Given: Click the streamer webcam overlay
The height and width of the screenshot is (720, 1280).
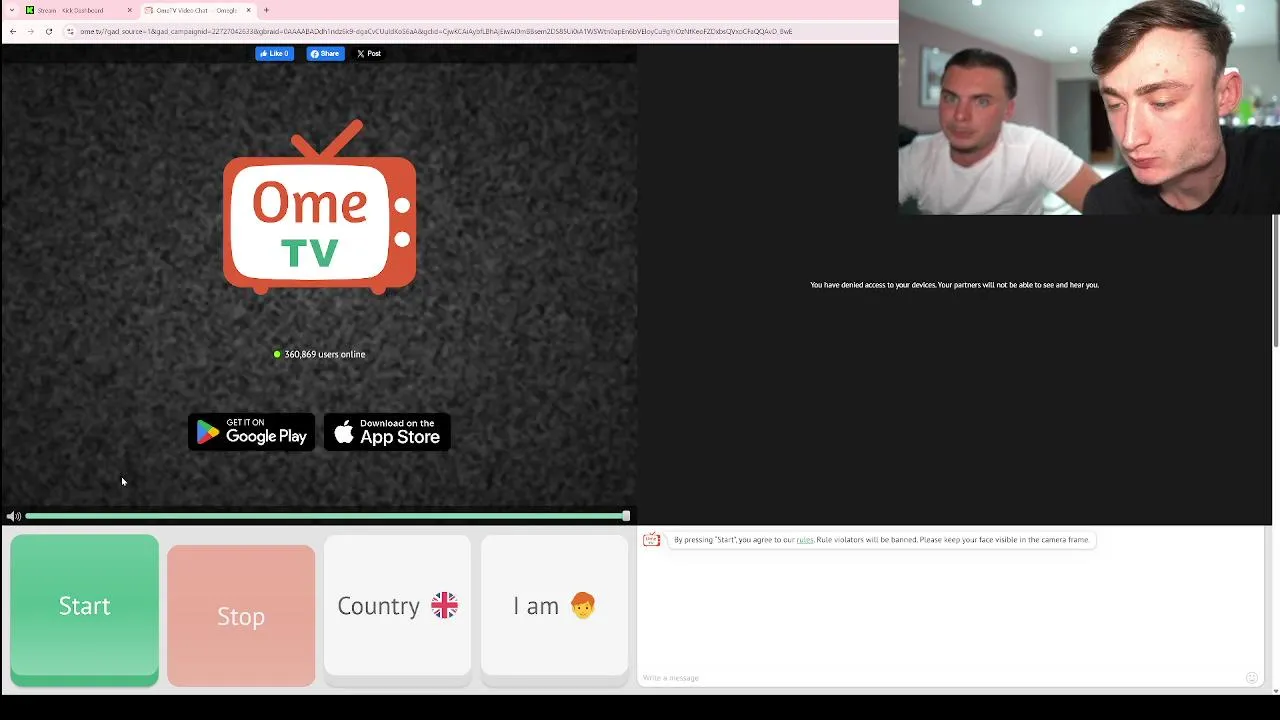Looking at the screenshot, I should click(x=1089, y=107).
